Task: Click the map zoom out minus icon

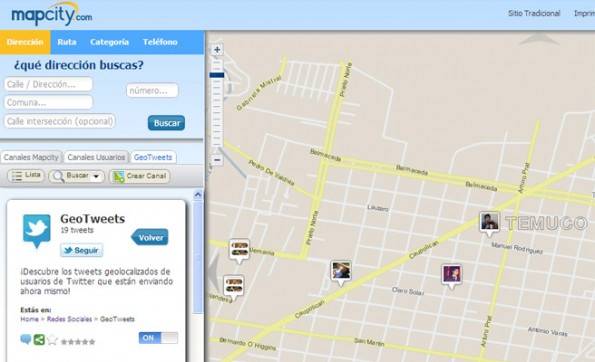Action: pos(217,160)
